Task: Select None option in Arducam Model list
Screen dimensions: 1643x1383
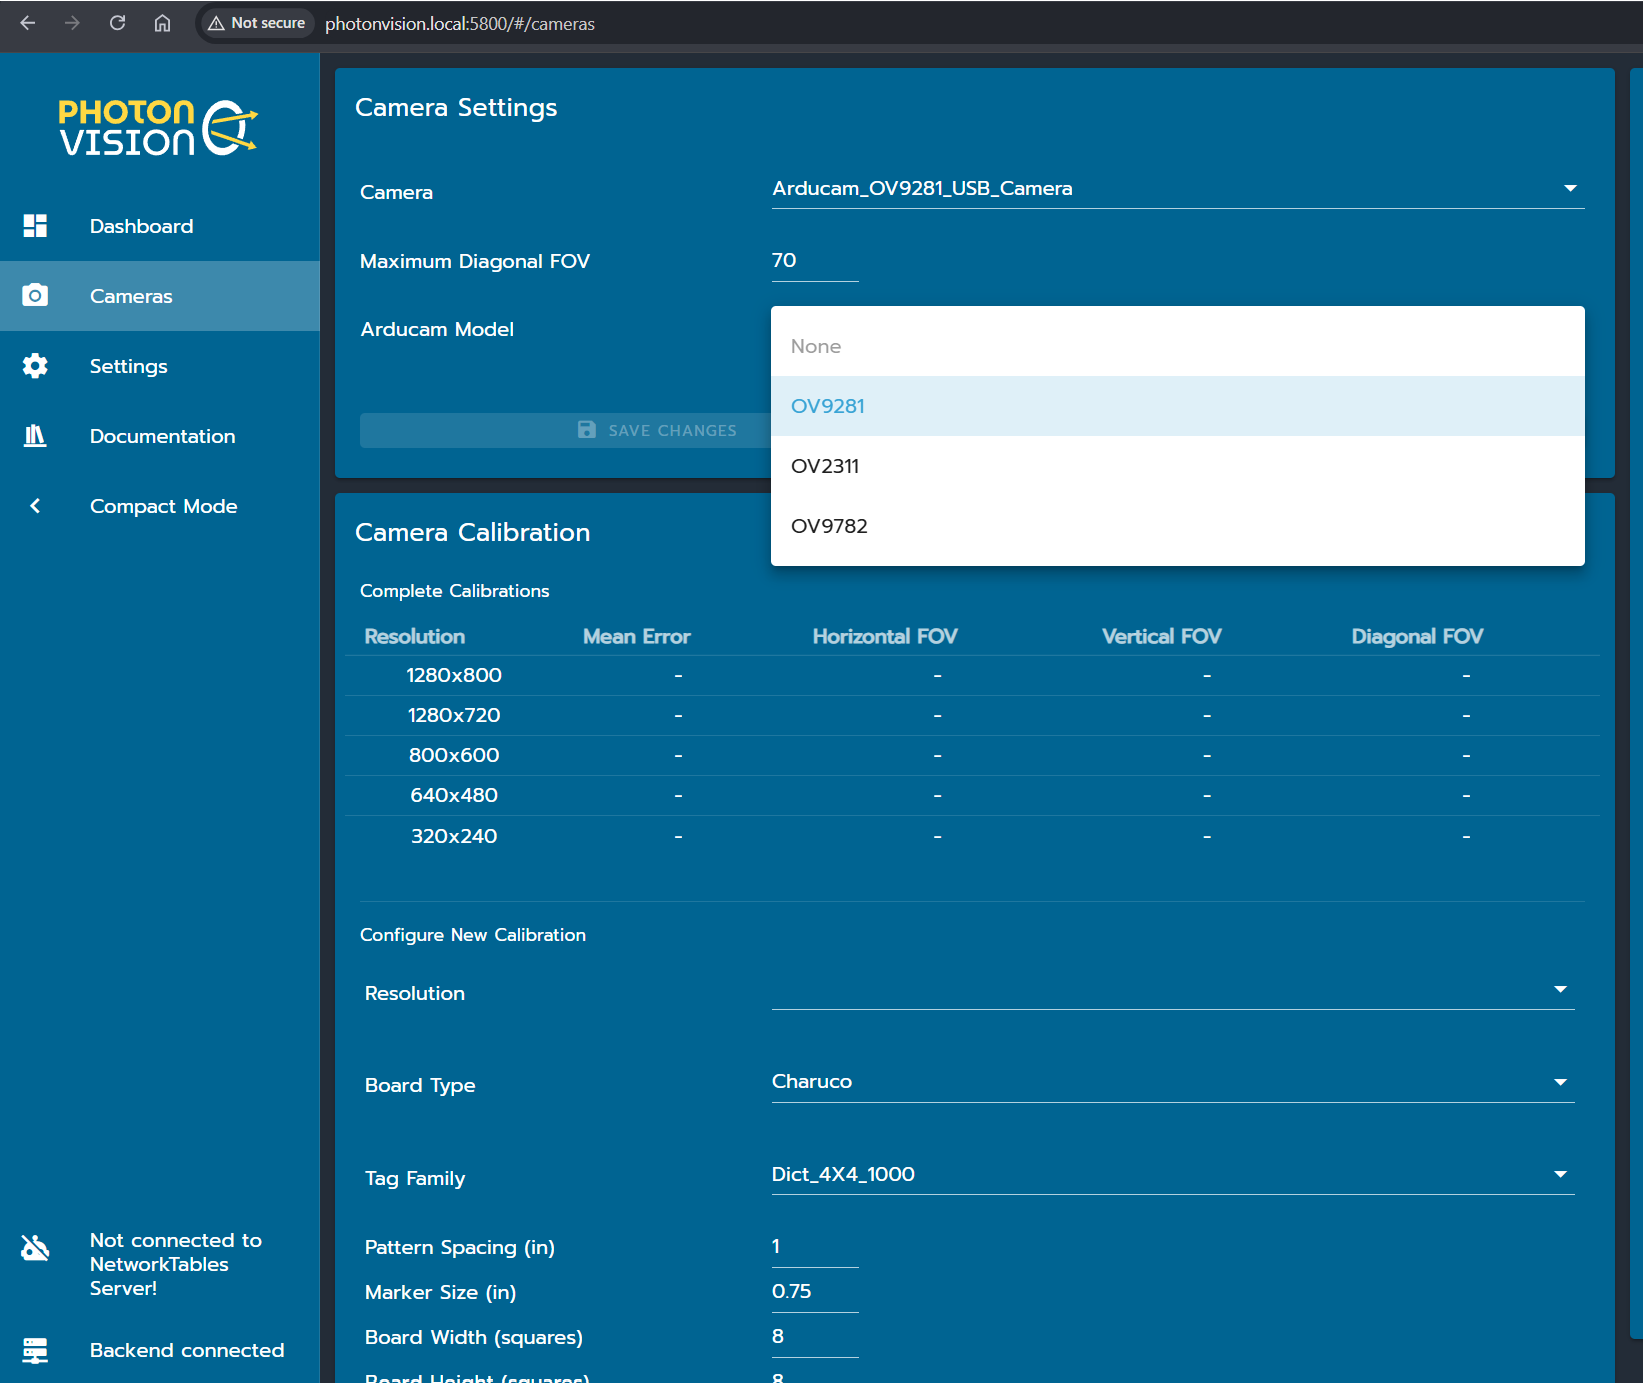Action: (x=816, y=346)
